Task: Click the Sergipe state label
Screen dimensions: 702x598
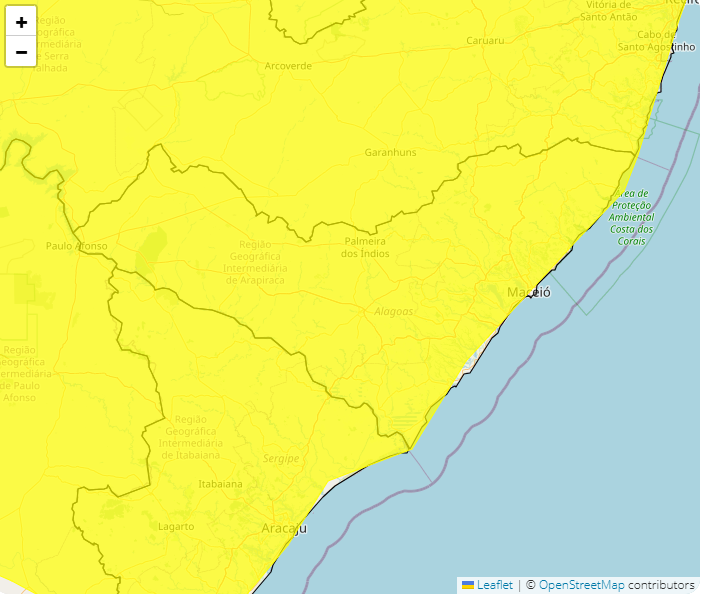Action: (280, 459)
